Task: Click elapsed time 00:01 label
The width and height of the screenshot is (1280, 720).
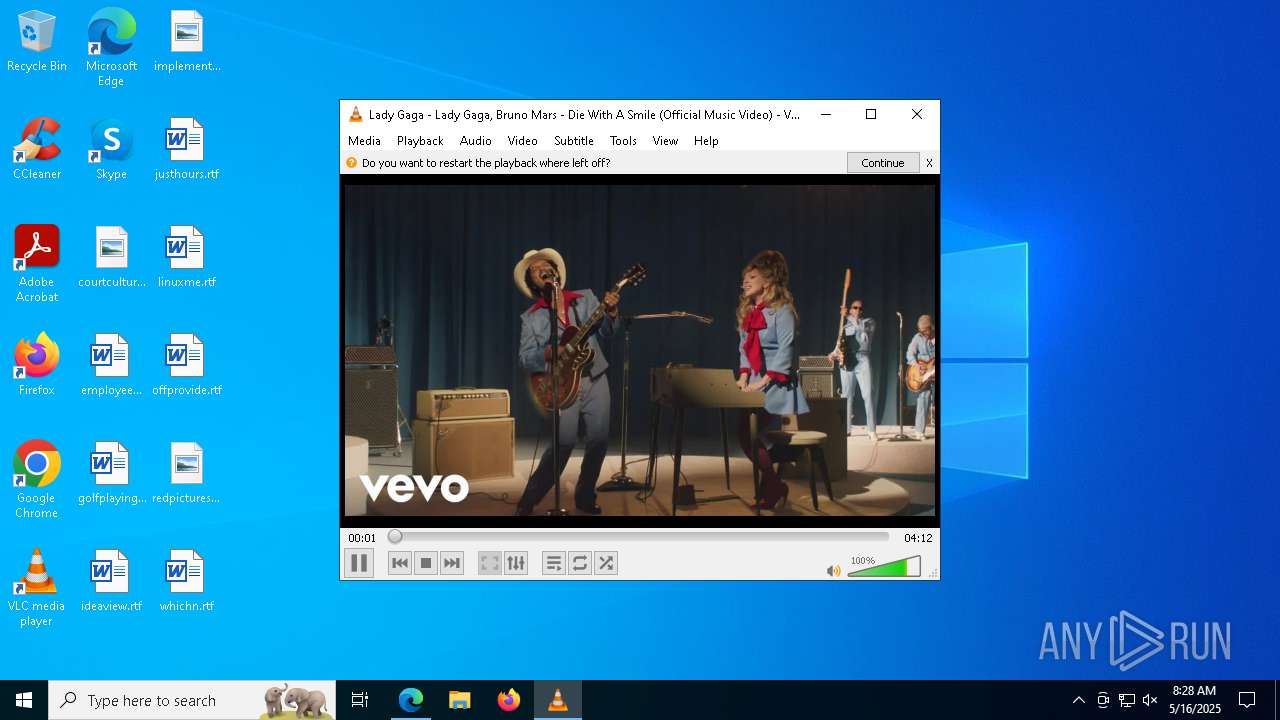Action: pyautogui.click(x=362, y=538)
